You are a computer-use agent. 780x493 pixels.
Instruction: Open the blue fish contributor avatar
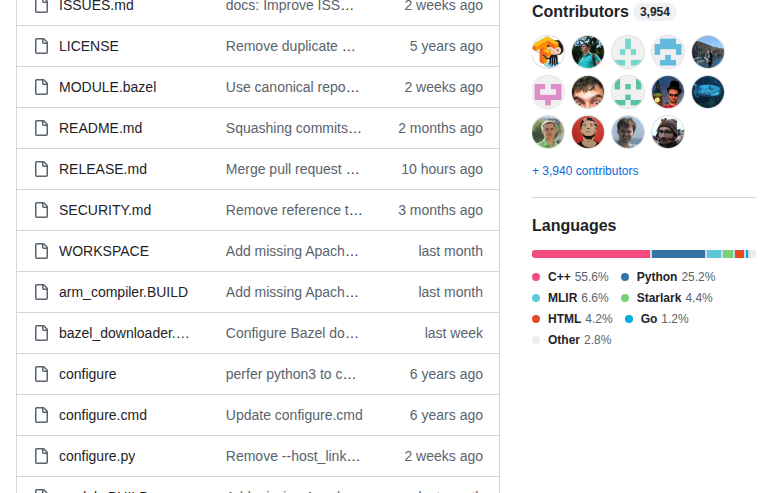(708, 92)
